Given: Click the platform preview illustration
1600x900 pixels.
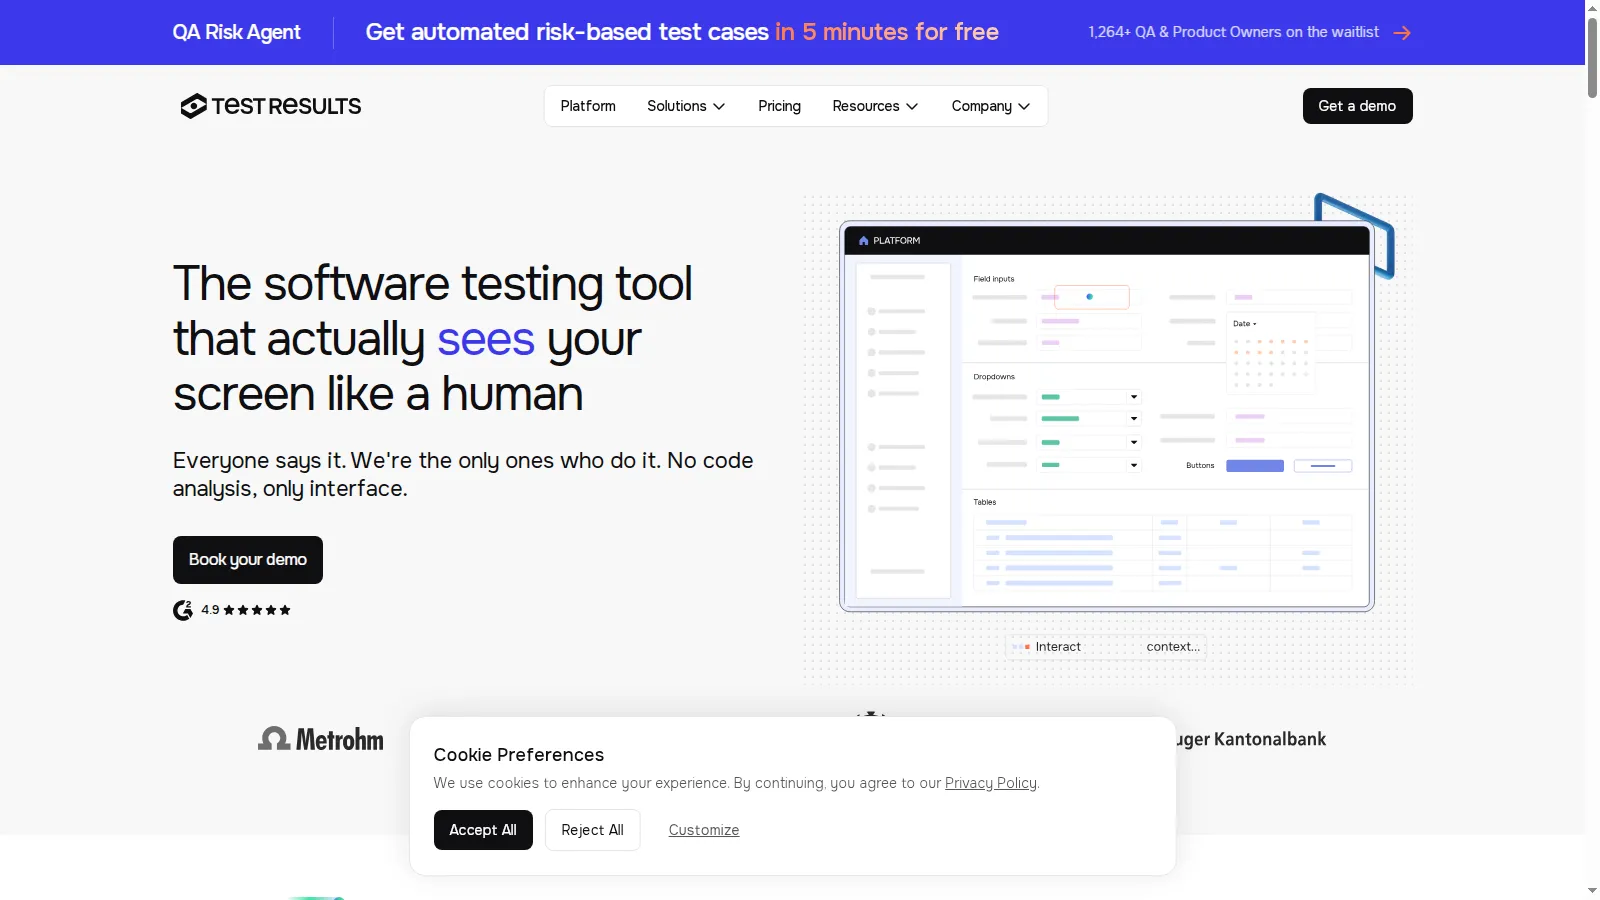Looking at the screenshot, I should point(1107,416).
